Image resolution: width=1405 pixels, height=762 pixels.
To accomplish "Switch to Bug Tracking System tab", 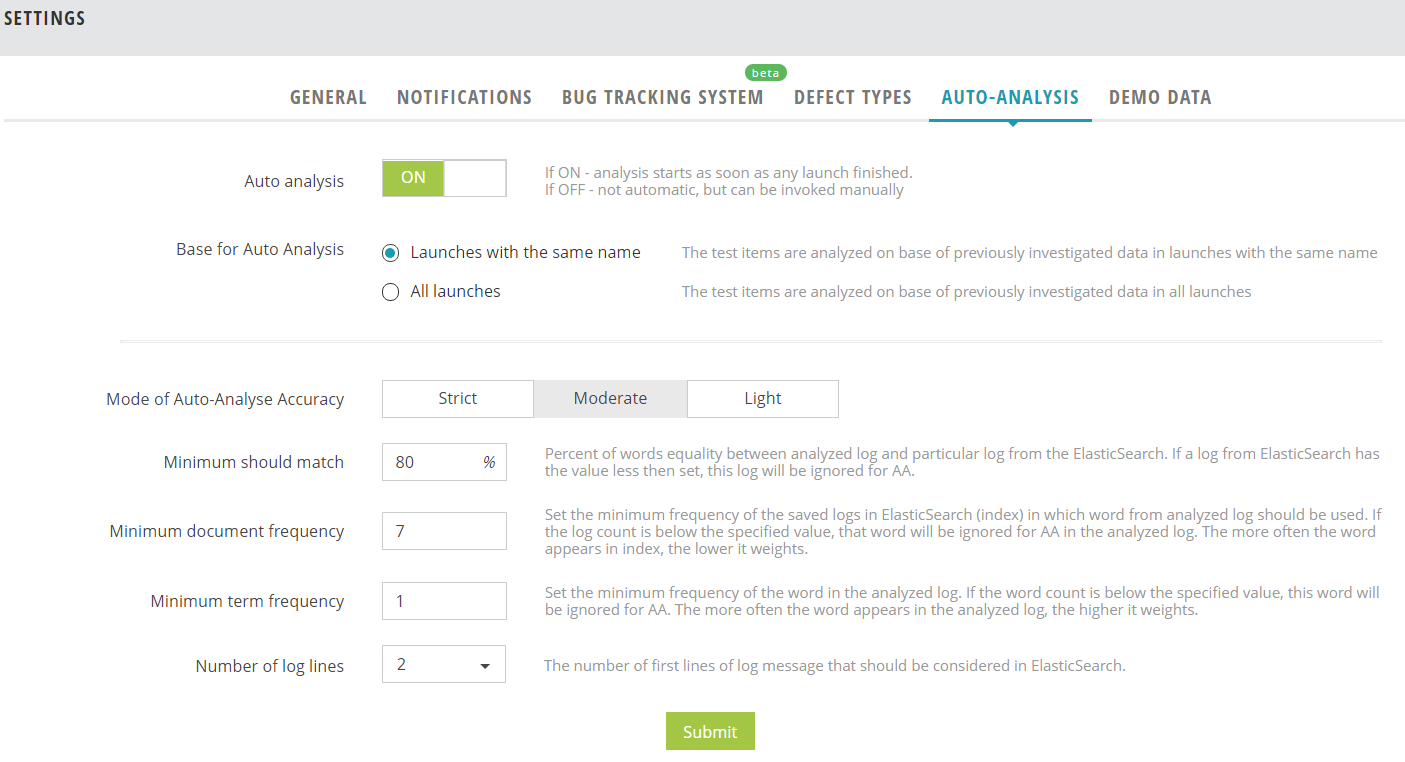I will (662, 97).
